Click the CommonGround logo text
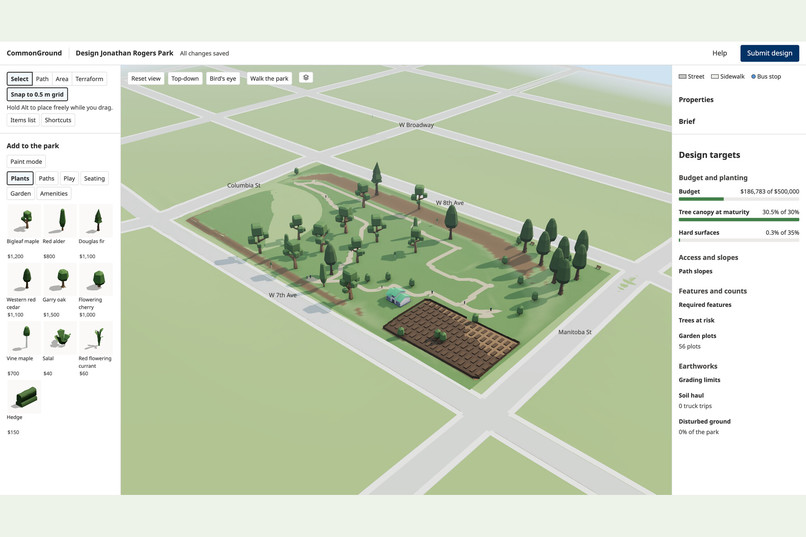The height and width of the screenshot is (537, 806). [x=34, y=53]
